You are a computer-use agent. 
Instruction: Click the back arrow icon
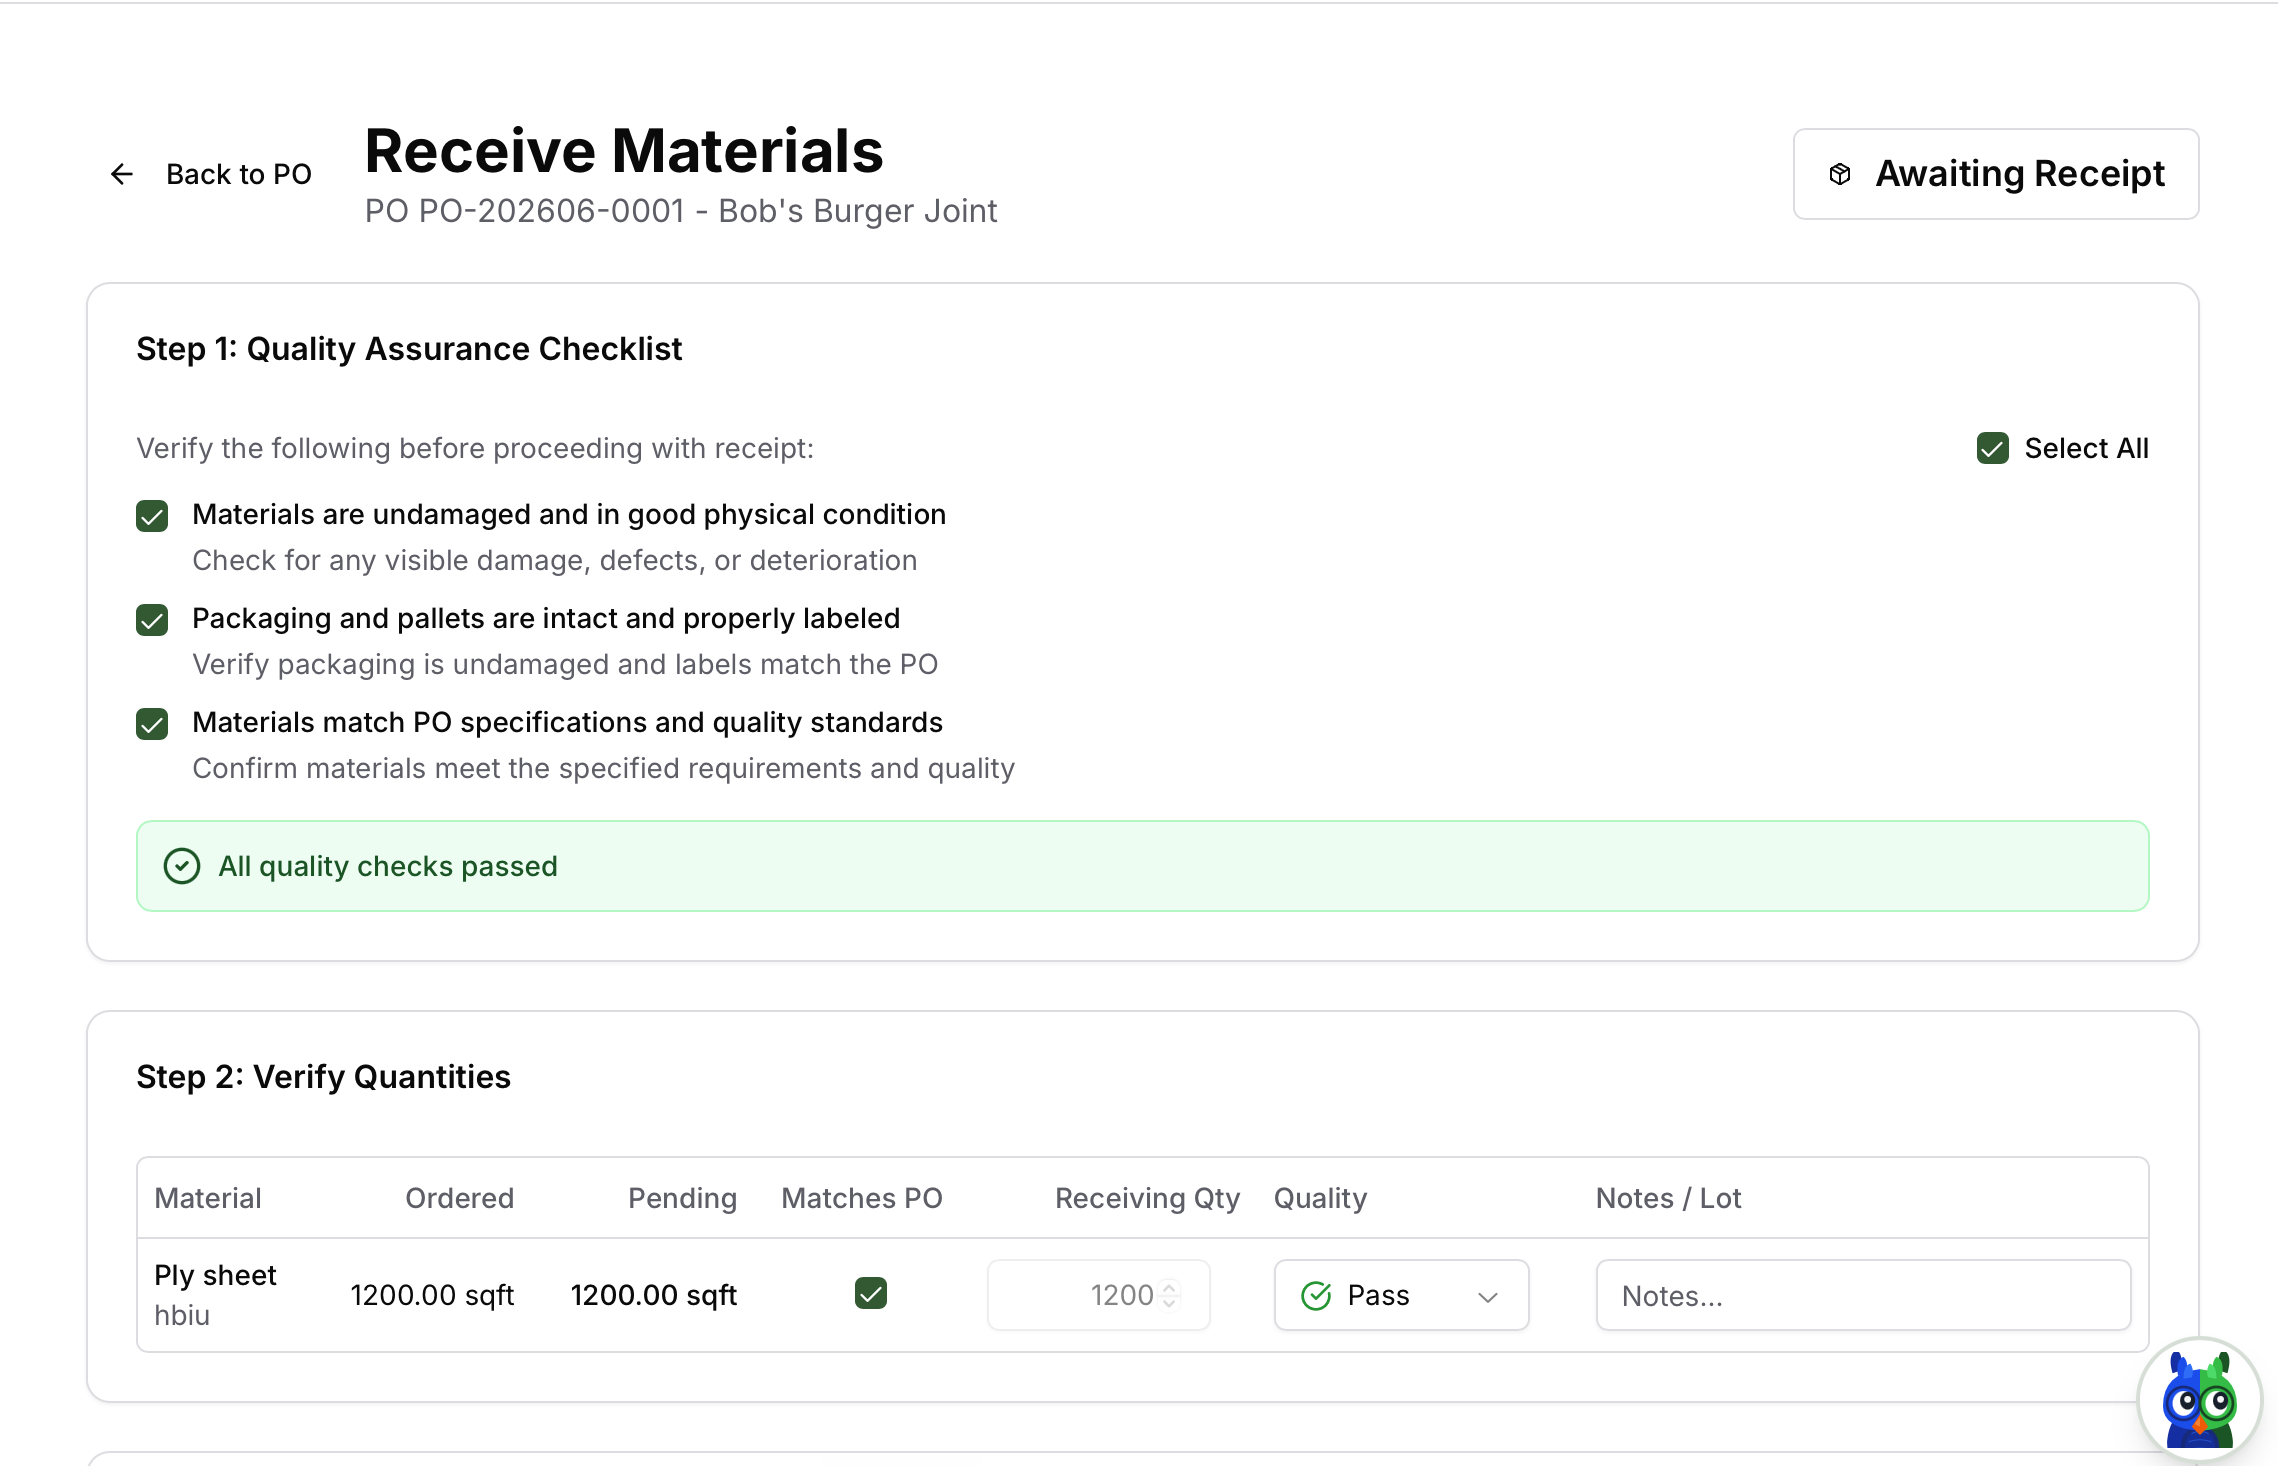pos(122,174)
